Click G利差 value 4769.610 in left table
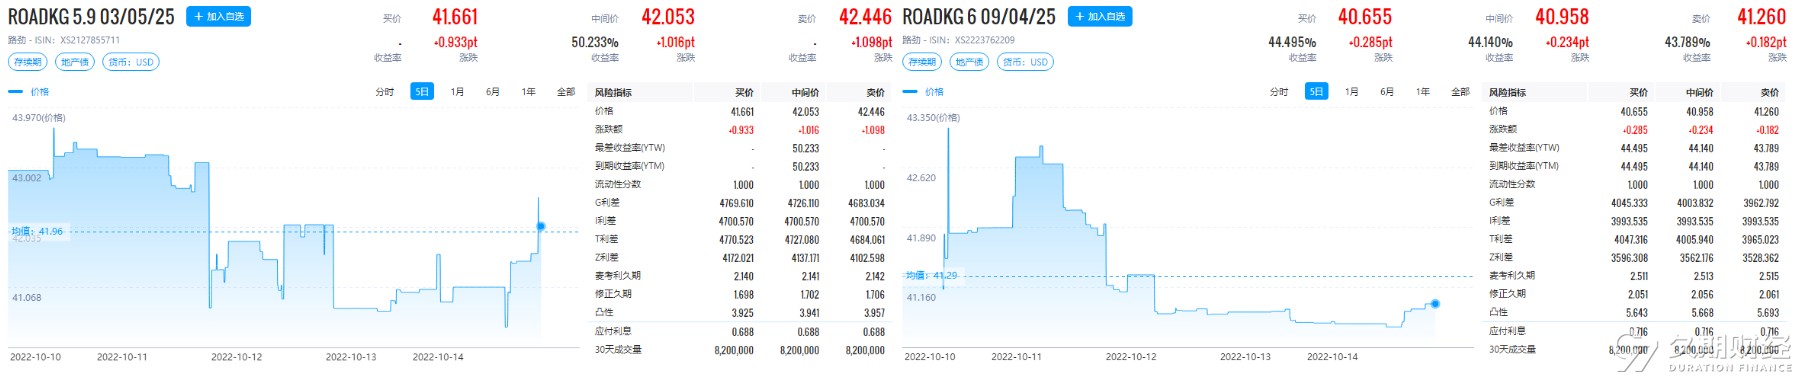The height and width of the screenshot is (377, 1797). [736, 203]
